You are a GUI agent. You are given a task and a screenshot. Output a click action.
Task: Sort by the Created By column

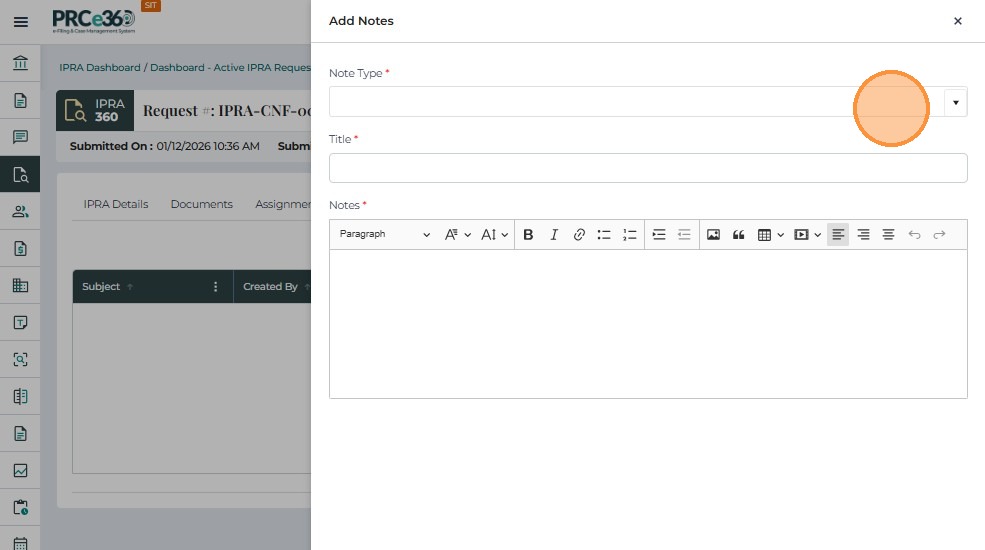[271, 286]
